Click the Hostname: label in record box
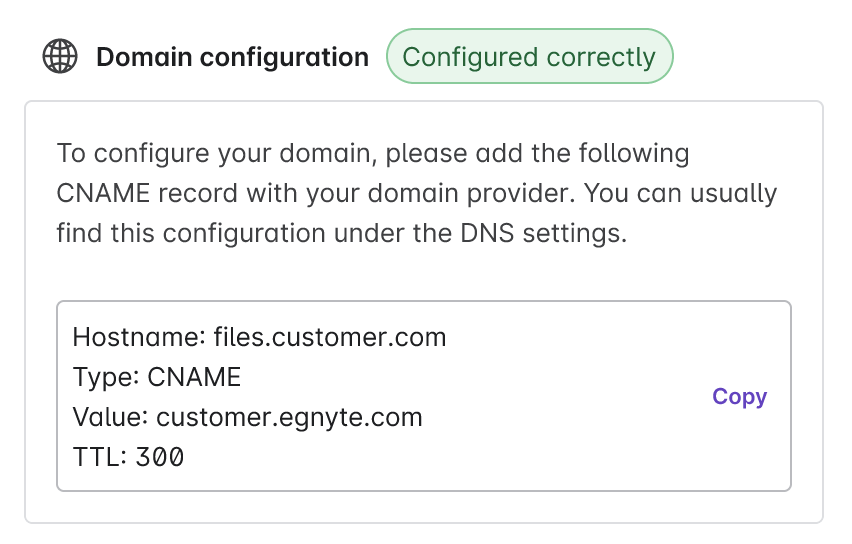This screenshot has width=852, height=544. 139,337
